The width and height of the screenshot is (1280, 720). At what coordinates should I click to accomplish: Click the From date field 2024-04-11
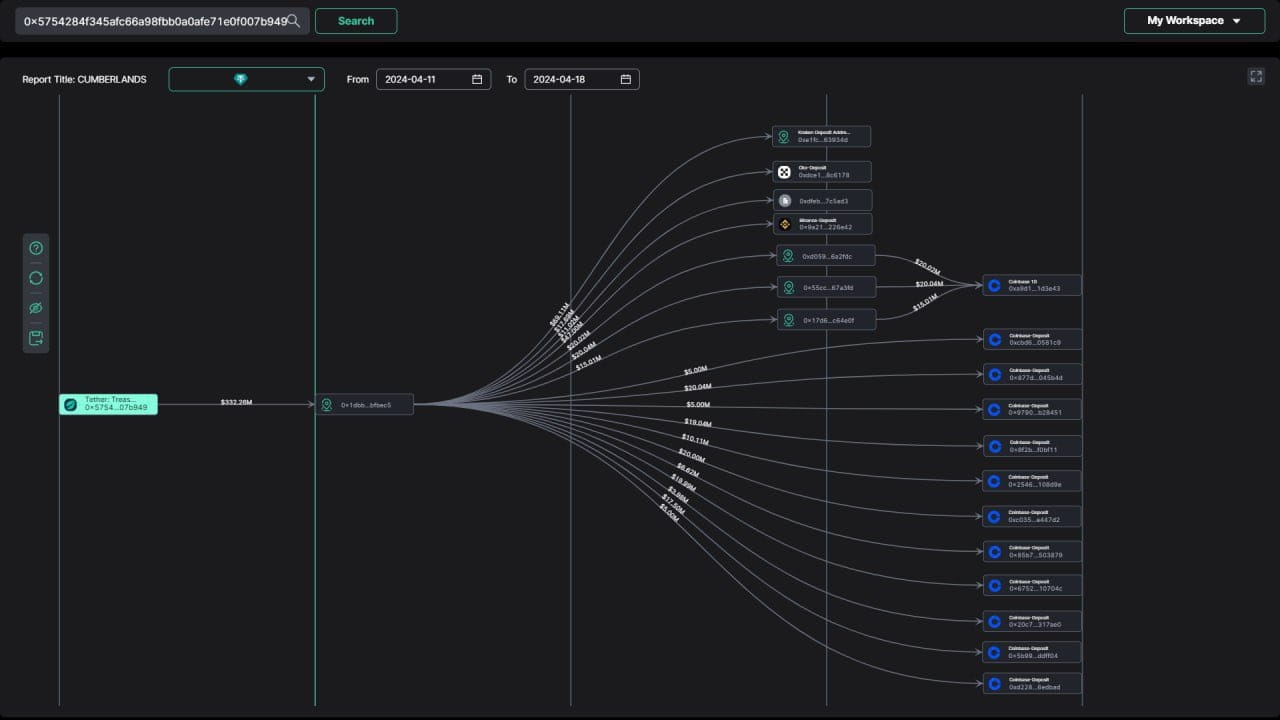coord(433,79)
